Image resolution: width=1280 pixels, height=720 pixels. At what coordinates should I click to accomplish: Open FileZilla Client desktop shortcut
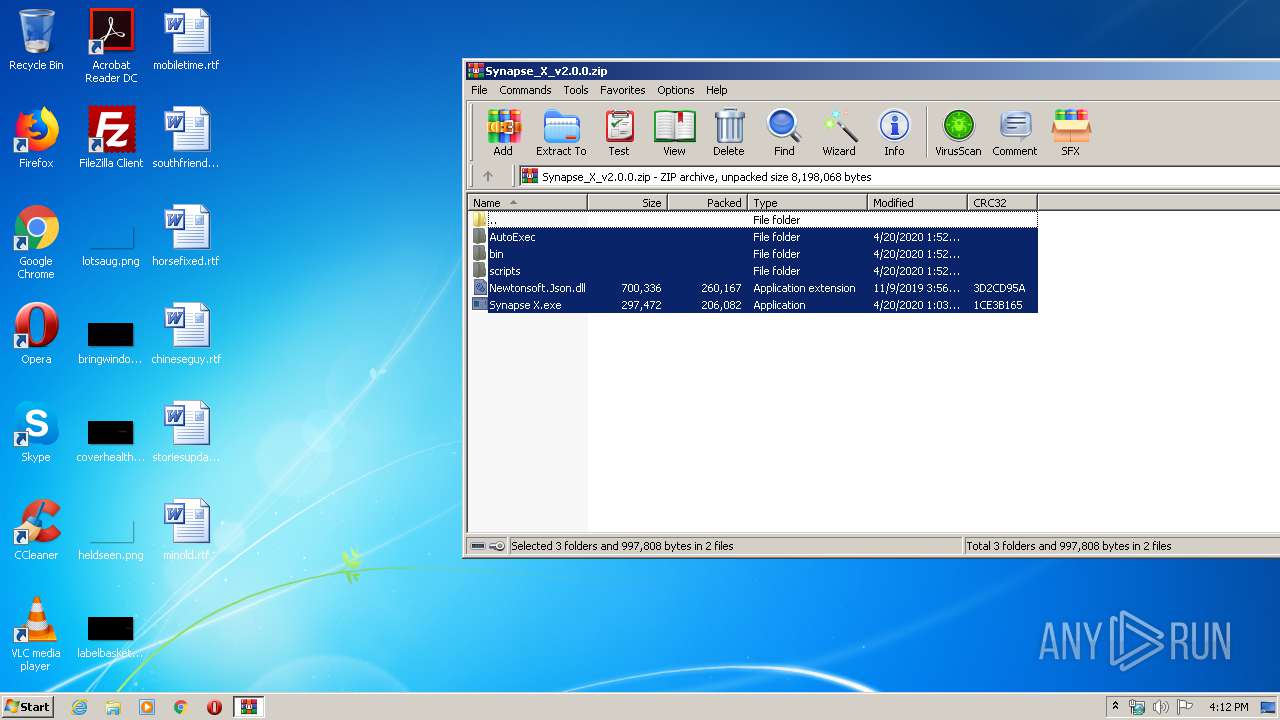point(111,138)
